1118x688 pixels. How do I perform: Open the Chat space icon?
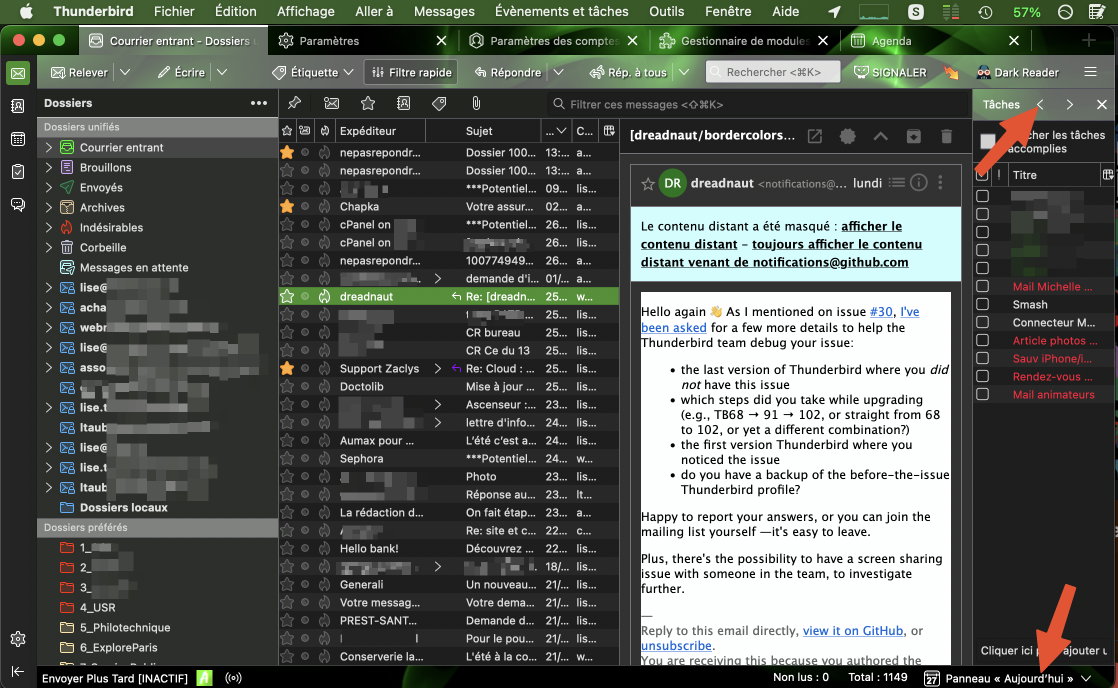click(x=17, y=204)
